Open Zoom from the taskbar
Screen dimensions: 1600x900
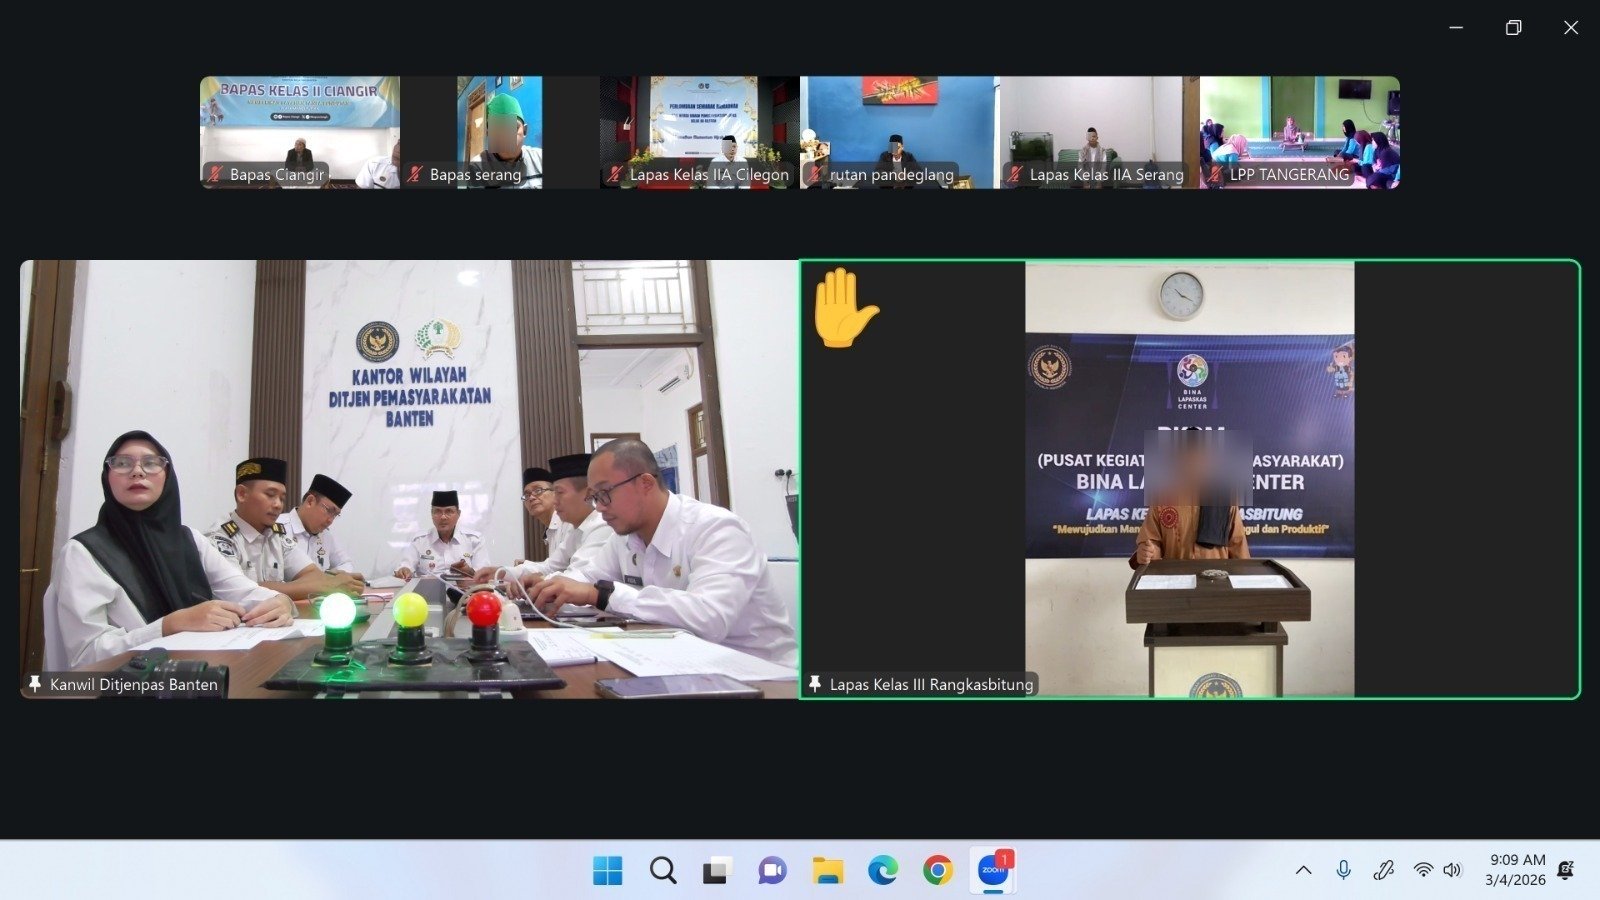(993, 871)
